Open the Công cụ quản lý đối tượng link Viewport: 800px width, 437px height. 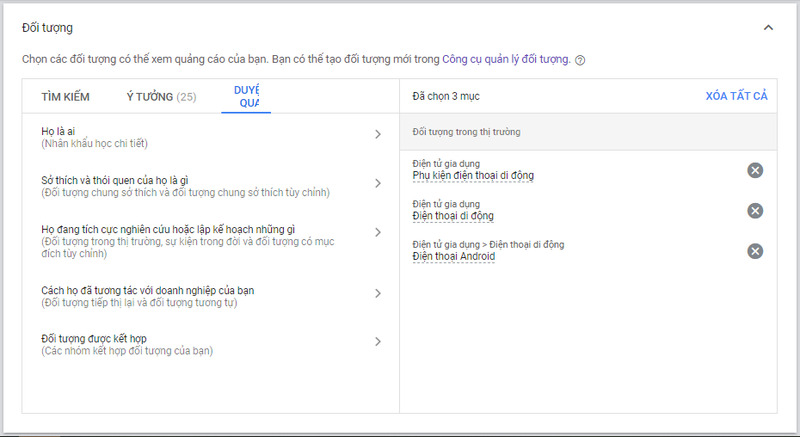click(x=506, y=59)
